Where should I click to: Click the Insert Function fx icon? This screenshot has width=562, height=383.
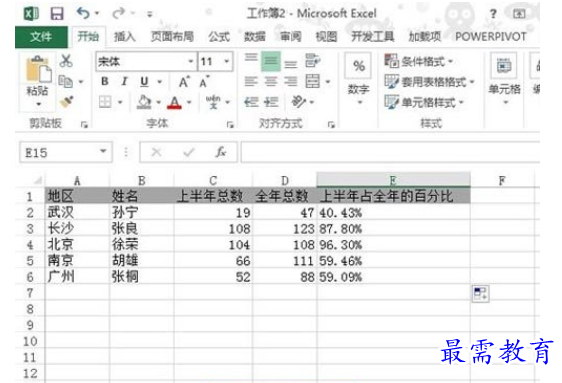click(x=221, y=152)
